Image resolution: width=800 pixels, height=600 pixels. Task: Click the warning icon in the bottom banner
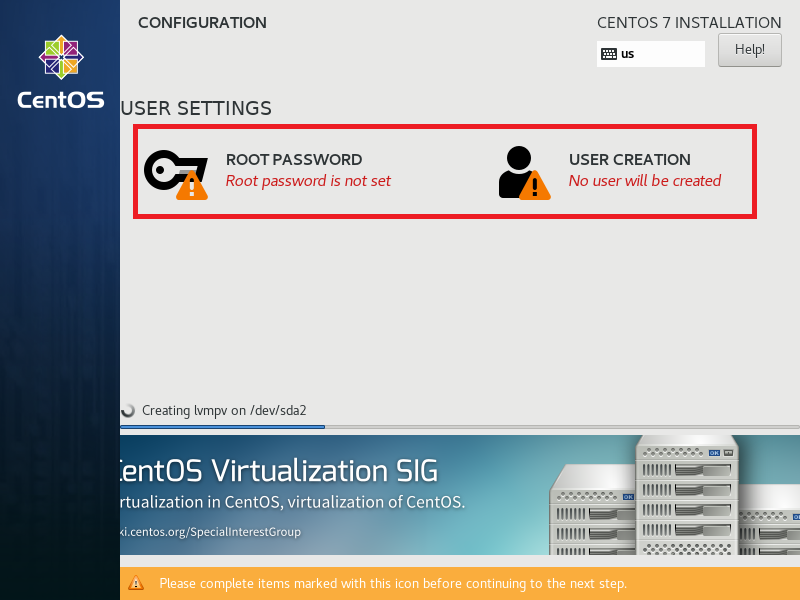(x=137, y=583)
